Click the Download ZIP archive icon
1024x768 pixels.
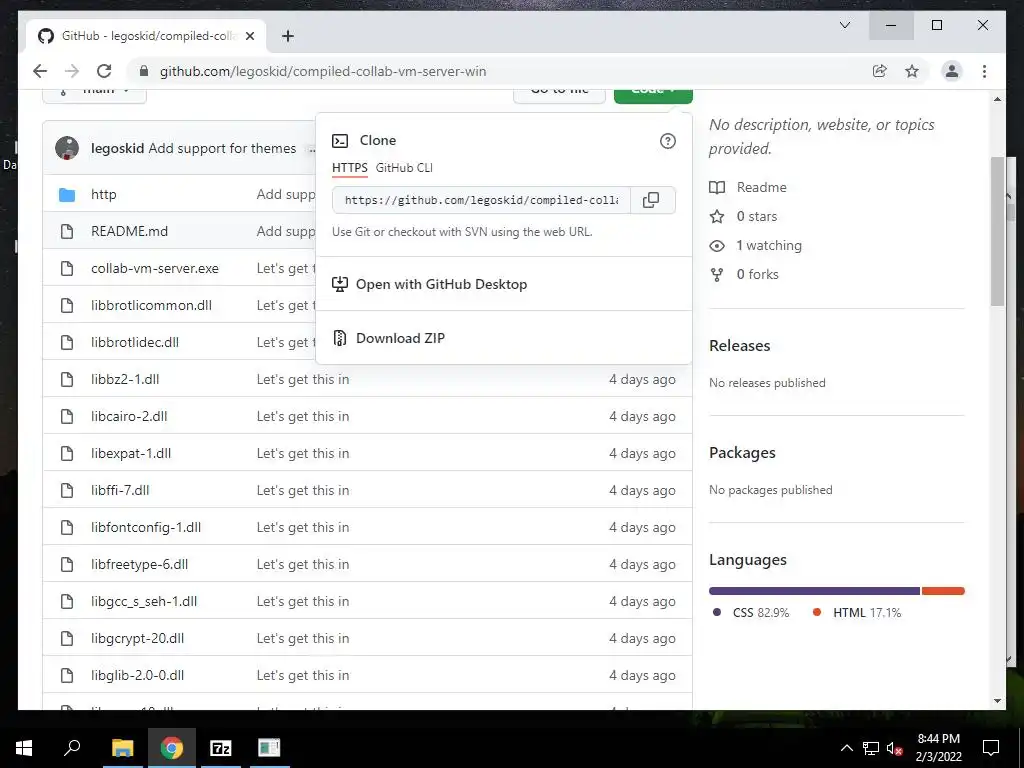pos(340,338)
